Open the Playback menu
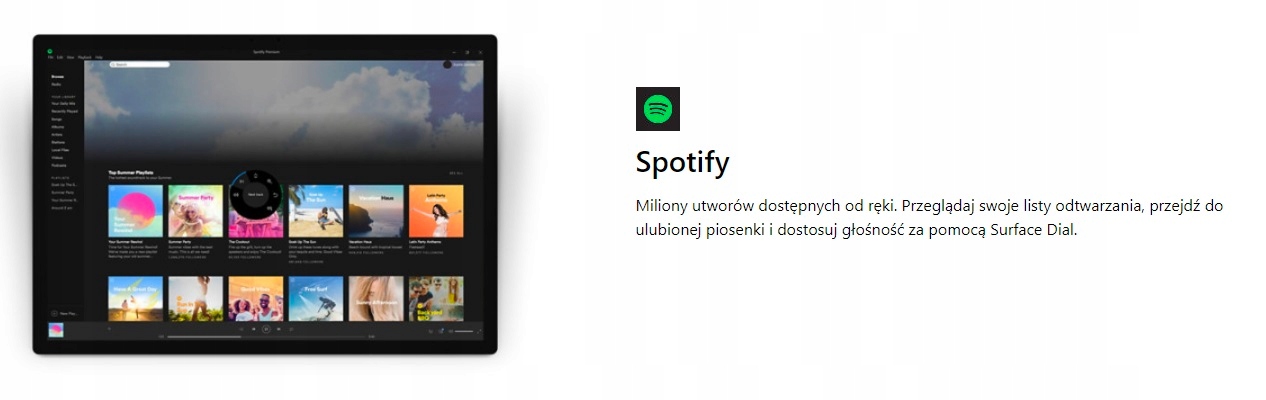This screenshot has width=1266, height=400. [84, 57]
